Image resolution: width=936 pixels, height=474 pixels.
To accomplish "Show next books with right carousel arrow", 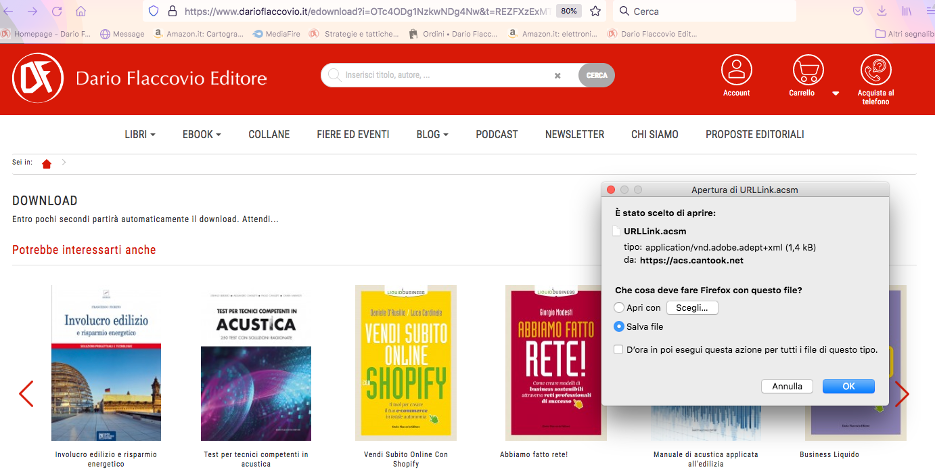I will pyautogui.click(x=902, y=394).
